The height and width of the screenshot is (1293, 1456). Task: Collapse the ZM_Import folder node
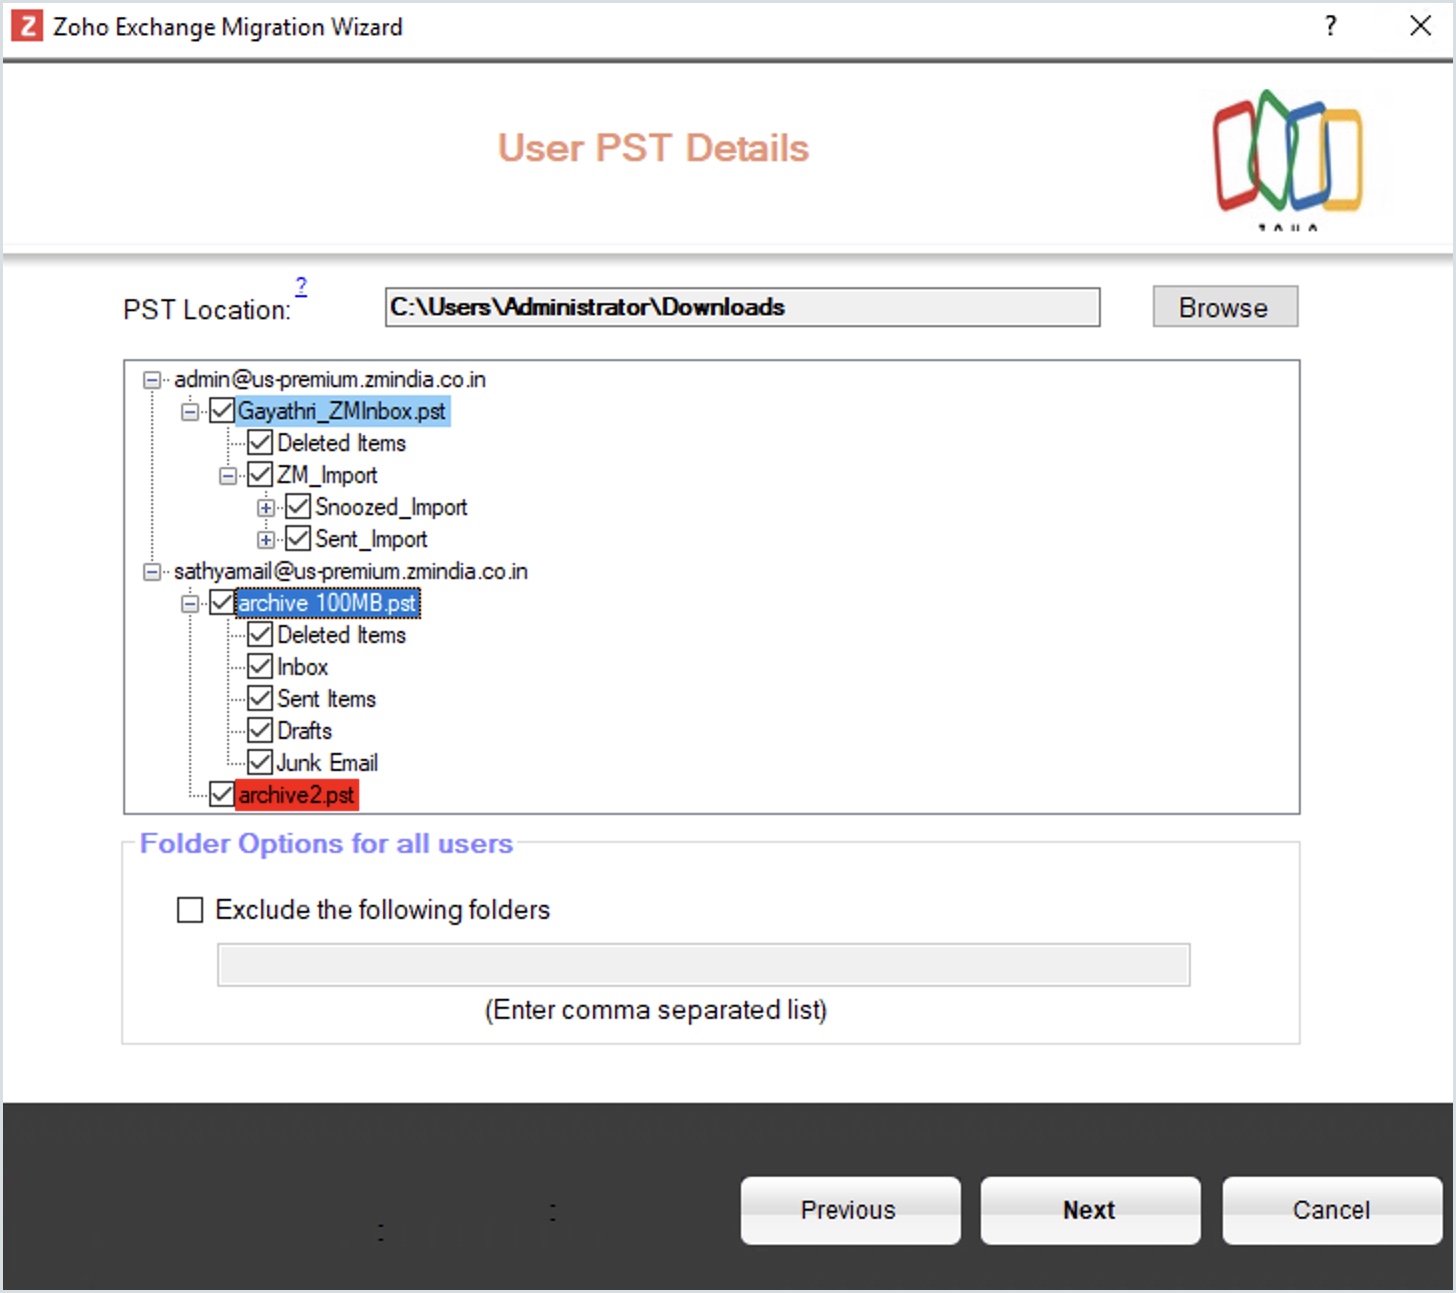tap(227, 476)
